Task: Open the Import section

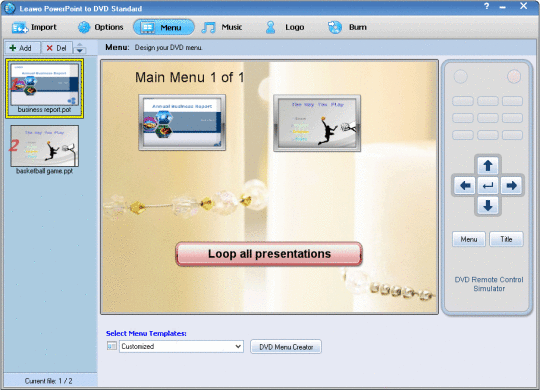Action: point(34,27)
